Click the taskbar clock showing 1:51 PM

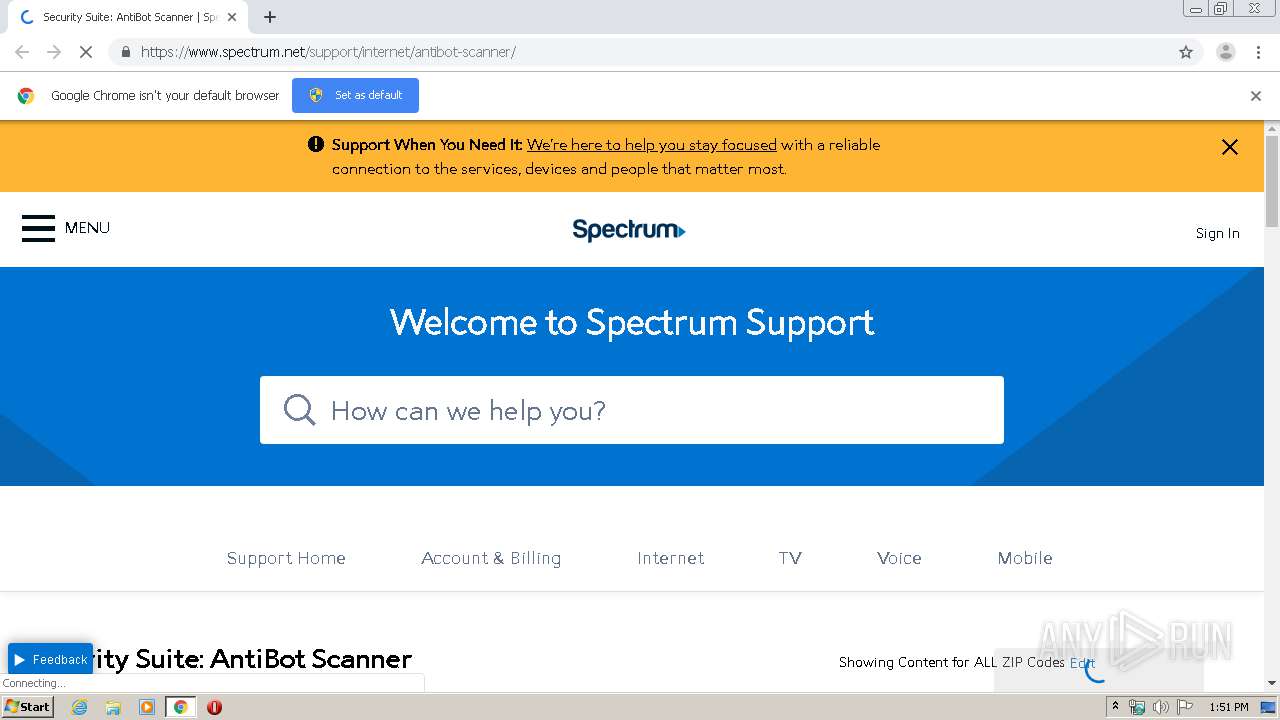(x=1228, y=707)
